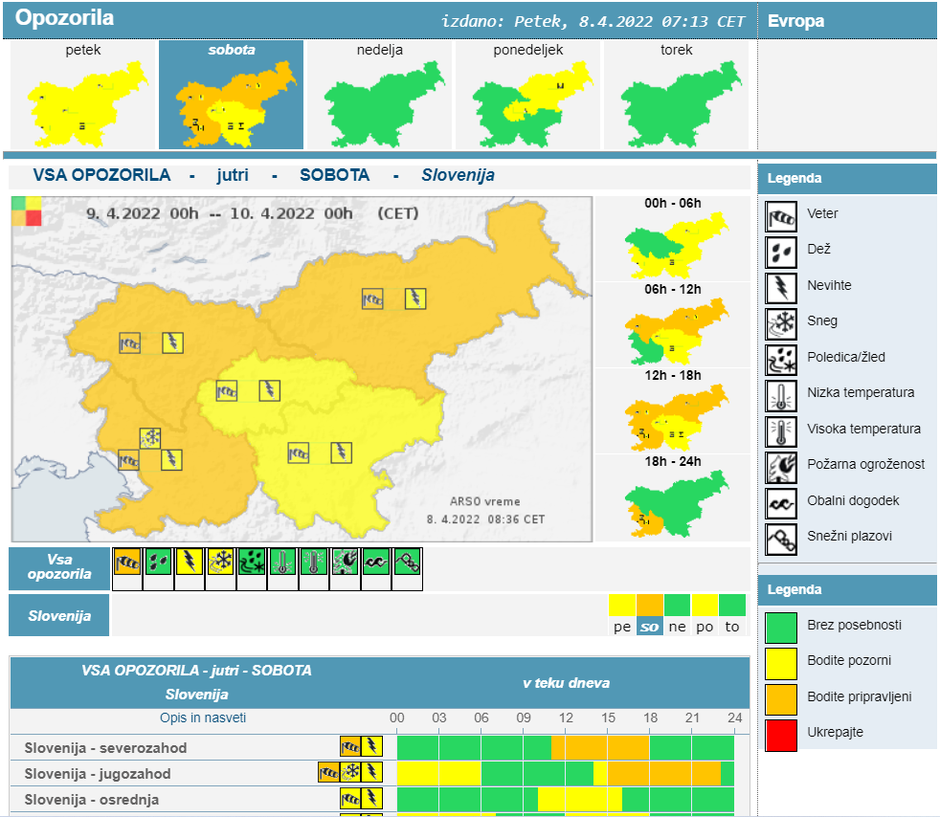Select the rain warning icon in the filter row below the map
Viewport: 940px width, 817px height.
158,563
